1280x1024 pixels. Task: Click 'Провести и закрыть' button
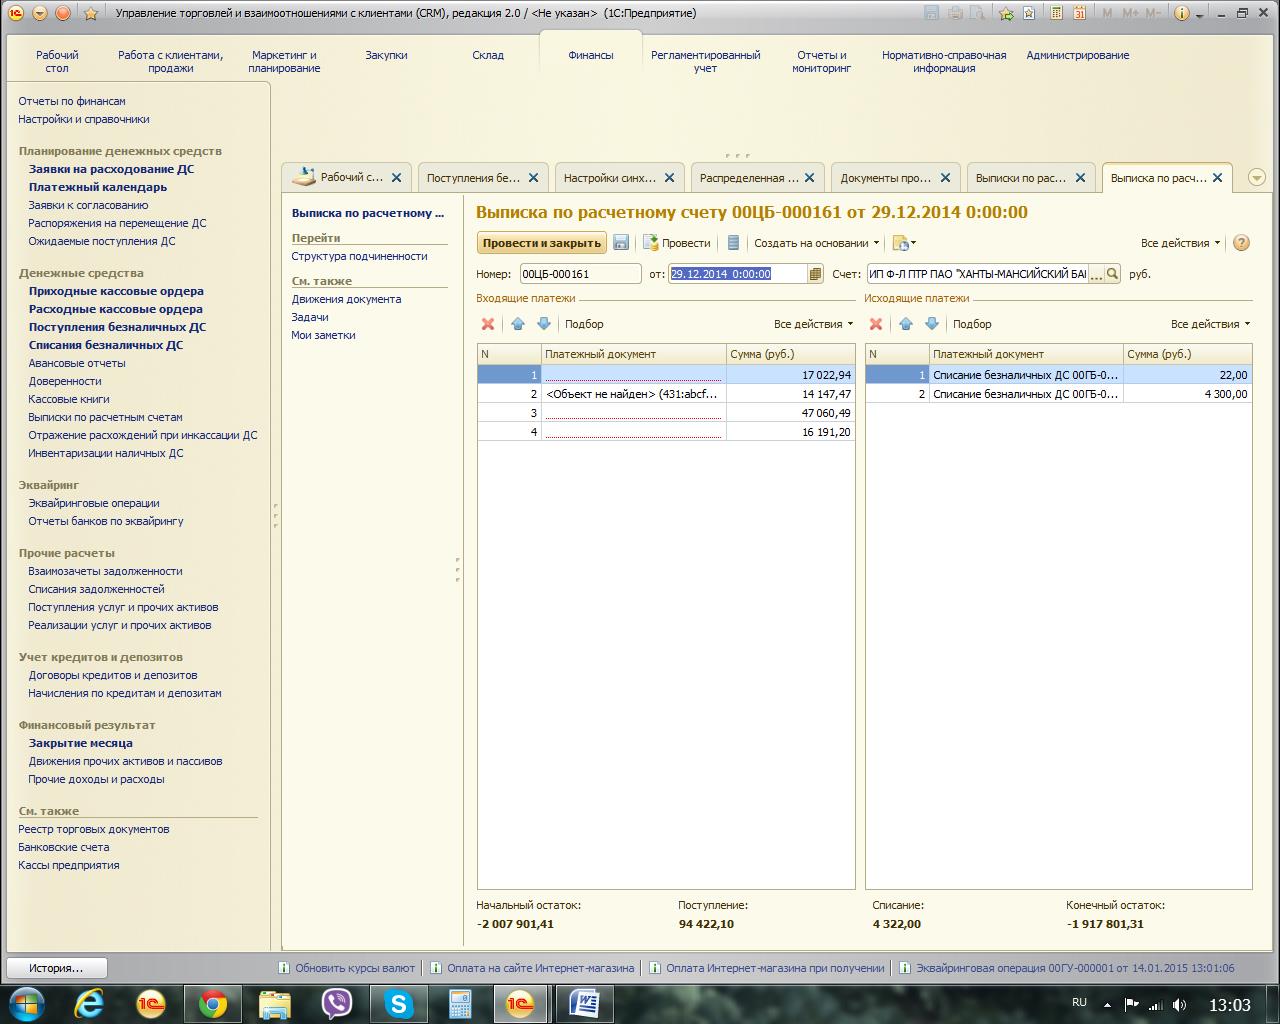point(541,243)
